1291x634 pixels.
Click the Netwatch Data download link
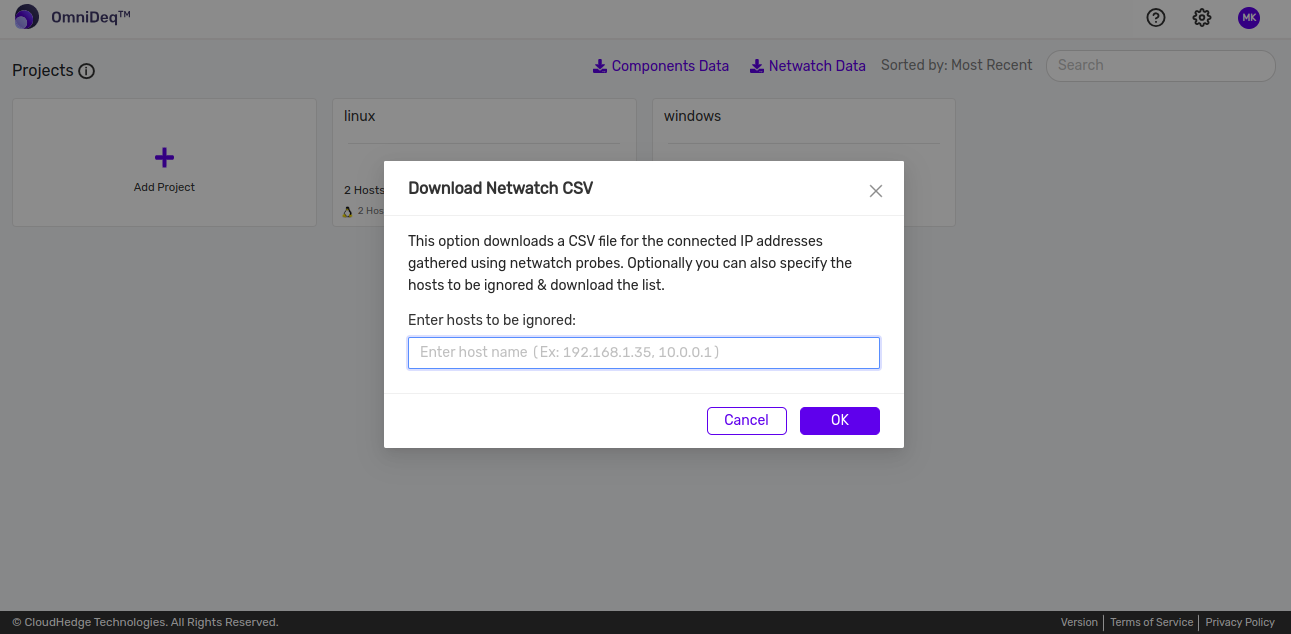coord(808,66)
